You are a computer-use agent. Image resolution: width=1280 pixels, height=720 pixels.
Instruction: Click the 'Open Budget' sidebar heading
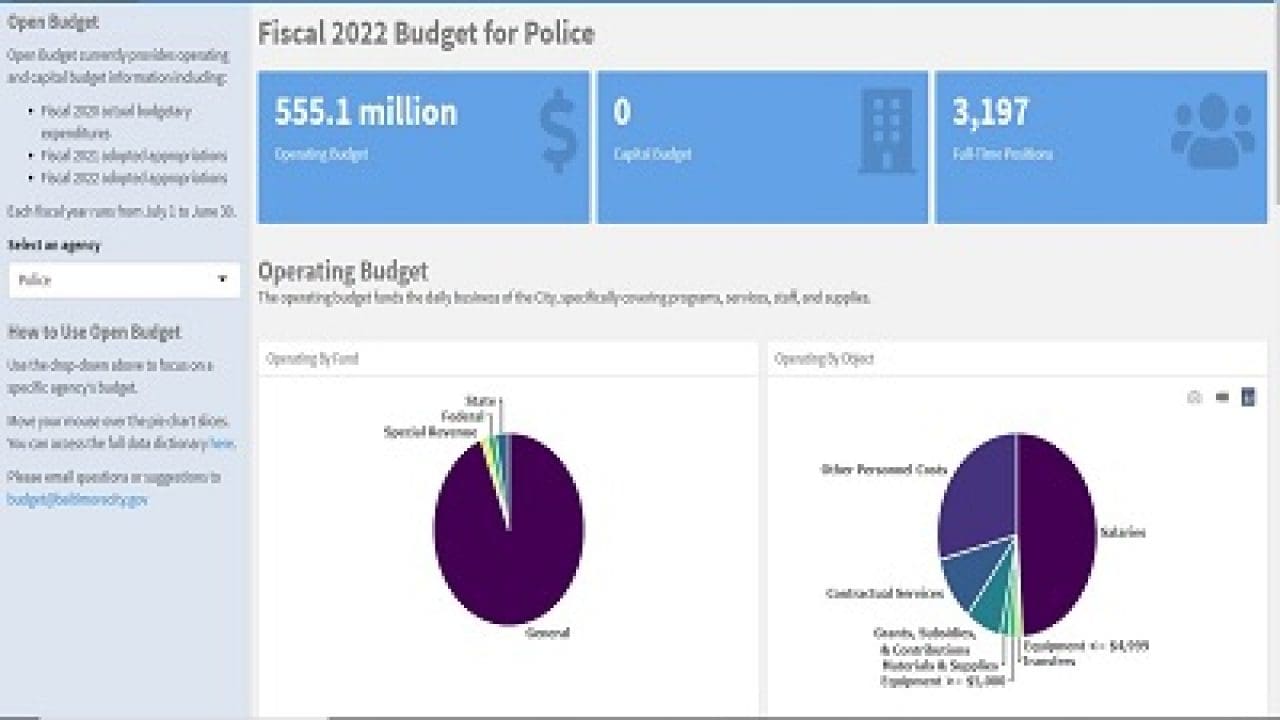(x=53, y=21)
